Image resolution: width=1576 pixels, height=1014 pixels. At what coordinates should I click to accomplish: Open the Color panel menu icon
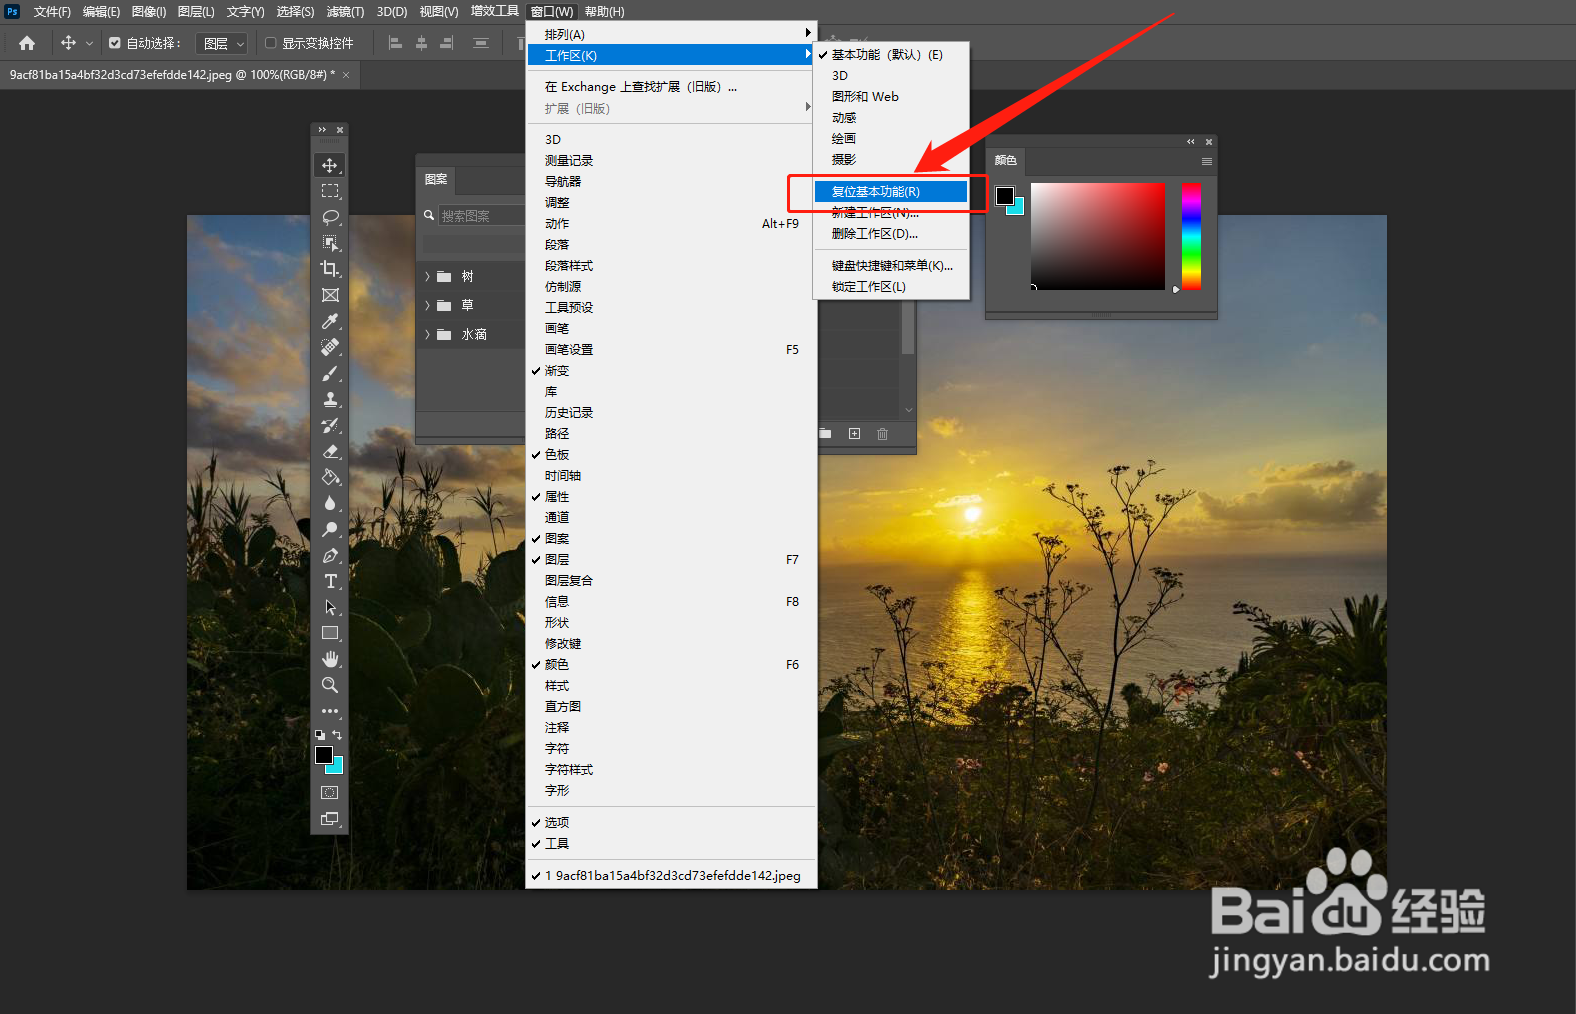pyautogui.click(x=1207, y=161)
